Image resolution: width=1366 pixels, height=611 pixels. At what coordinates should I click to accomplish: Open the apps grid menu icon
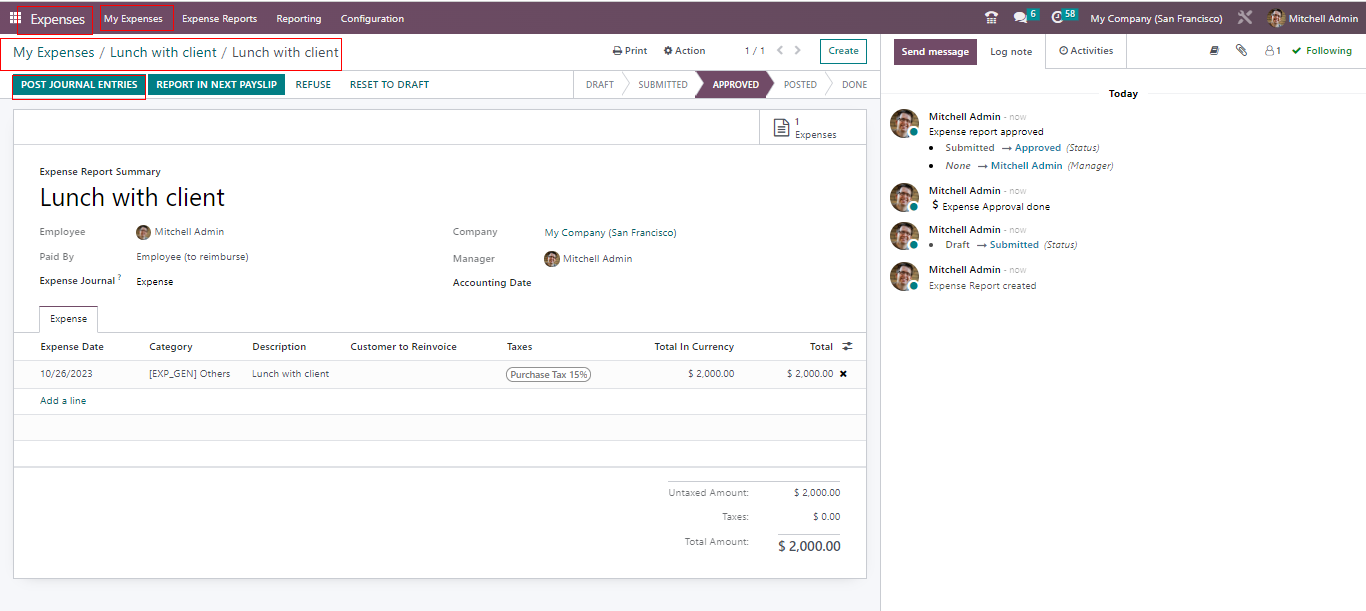[x=15, y=18]
